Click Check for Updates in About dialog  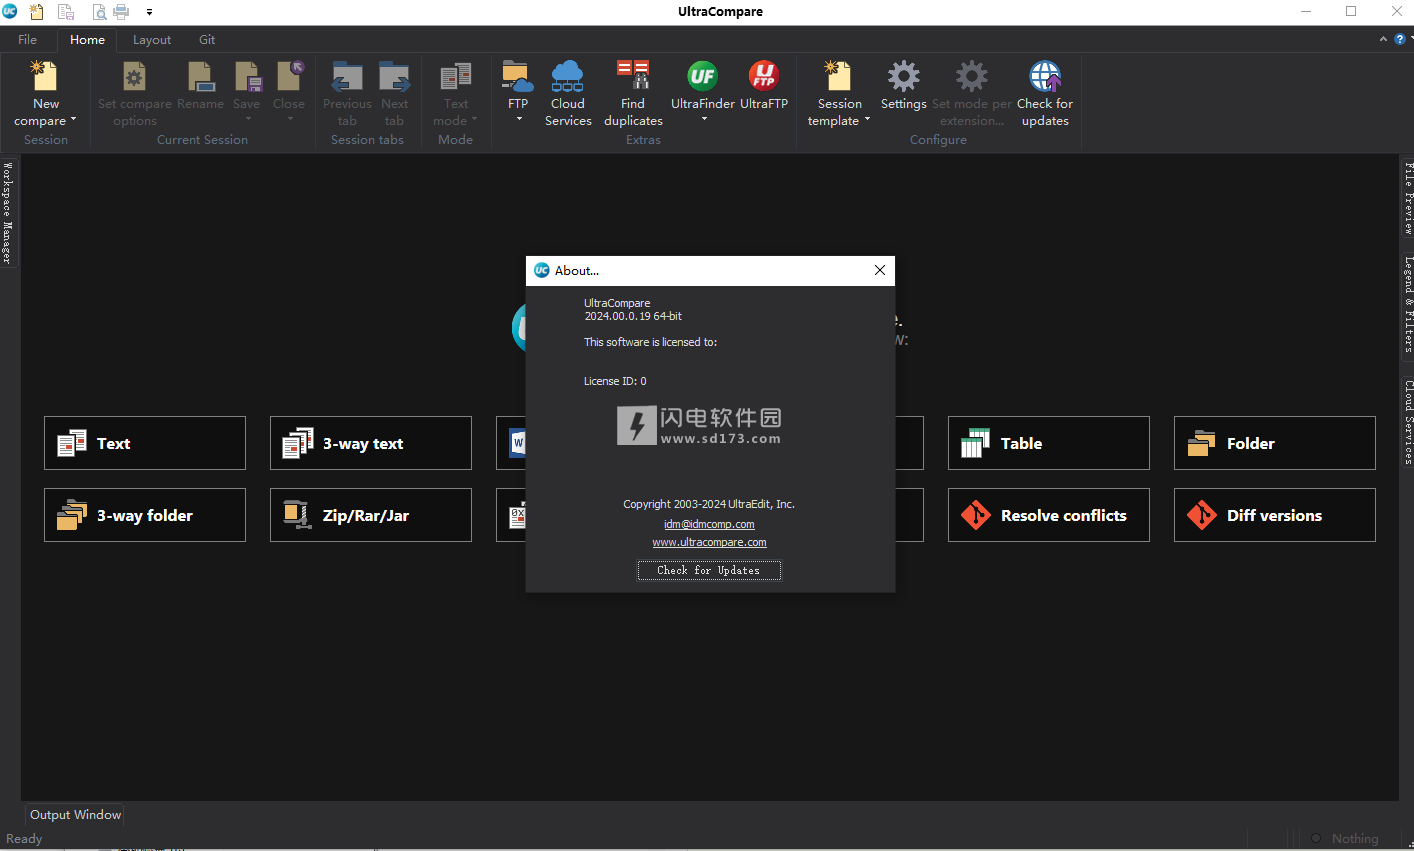(x=709, y=570)
